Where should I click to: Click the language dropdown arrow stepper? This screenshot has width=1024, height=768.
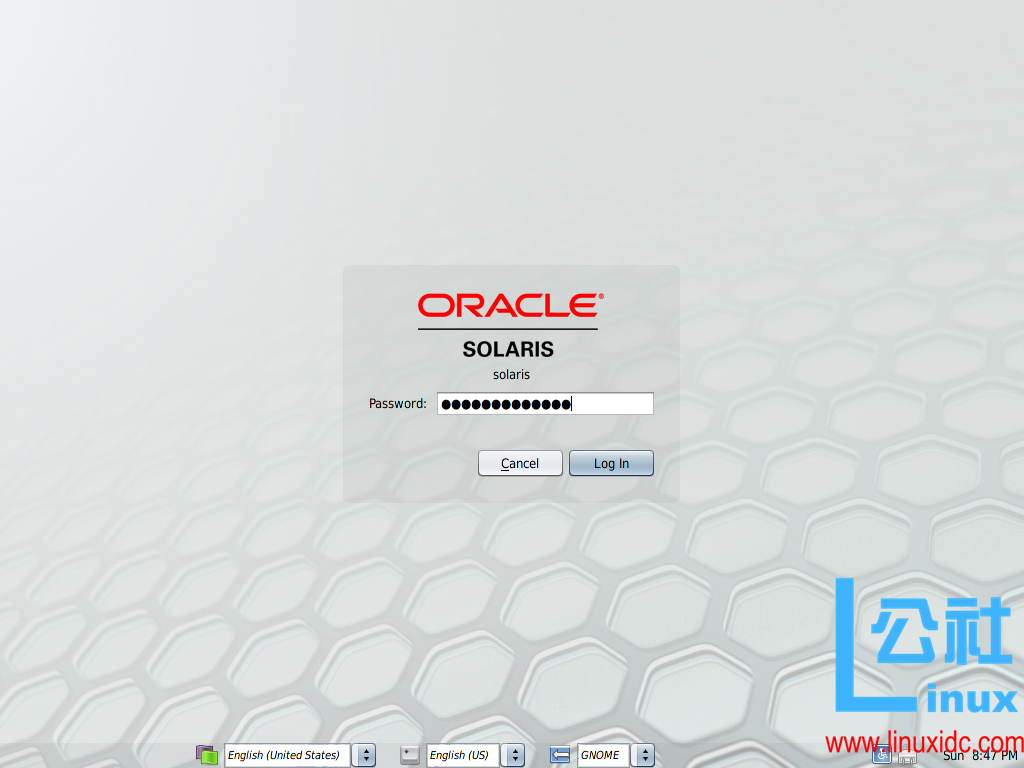click(365, 755)
